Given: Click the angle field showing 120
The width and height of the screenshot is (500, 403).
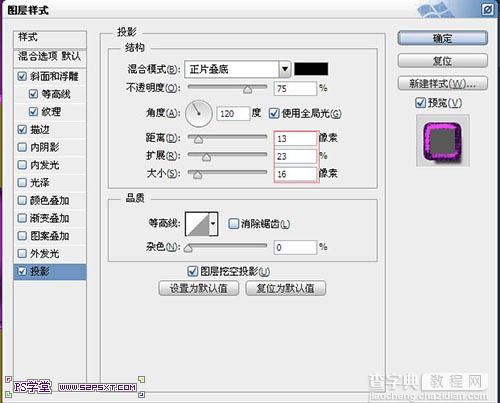Looking at the screenshot, I should [x=233, y=114].
